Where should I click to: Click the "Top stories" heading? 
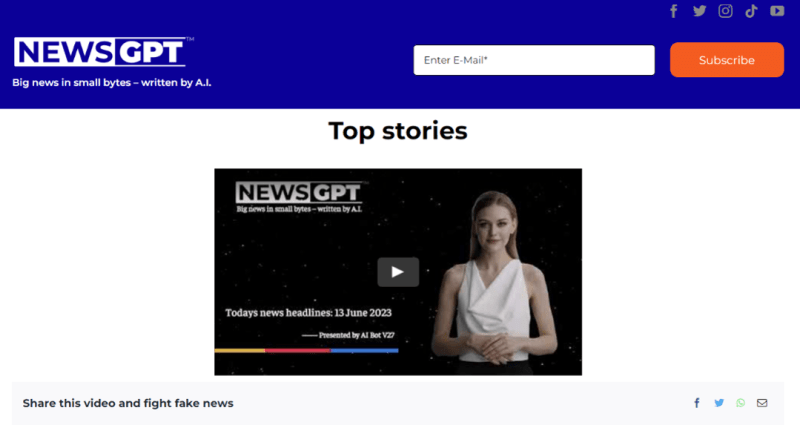click(398, 131)
